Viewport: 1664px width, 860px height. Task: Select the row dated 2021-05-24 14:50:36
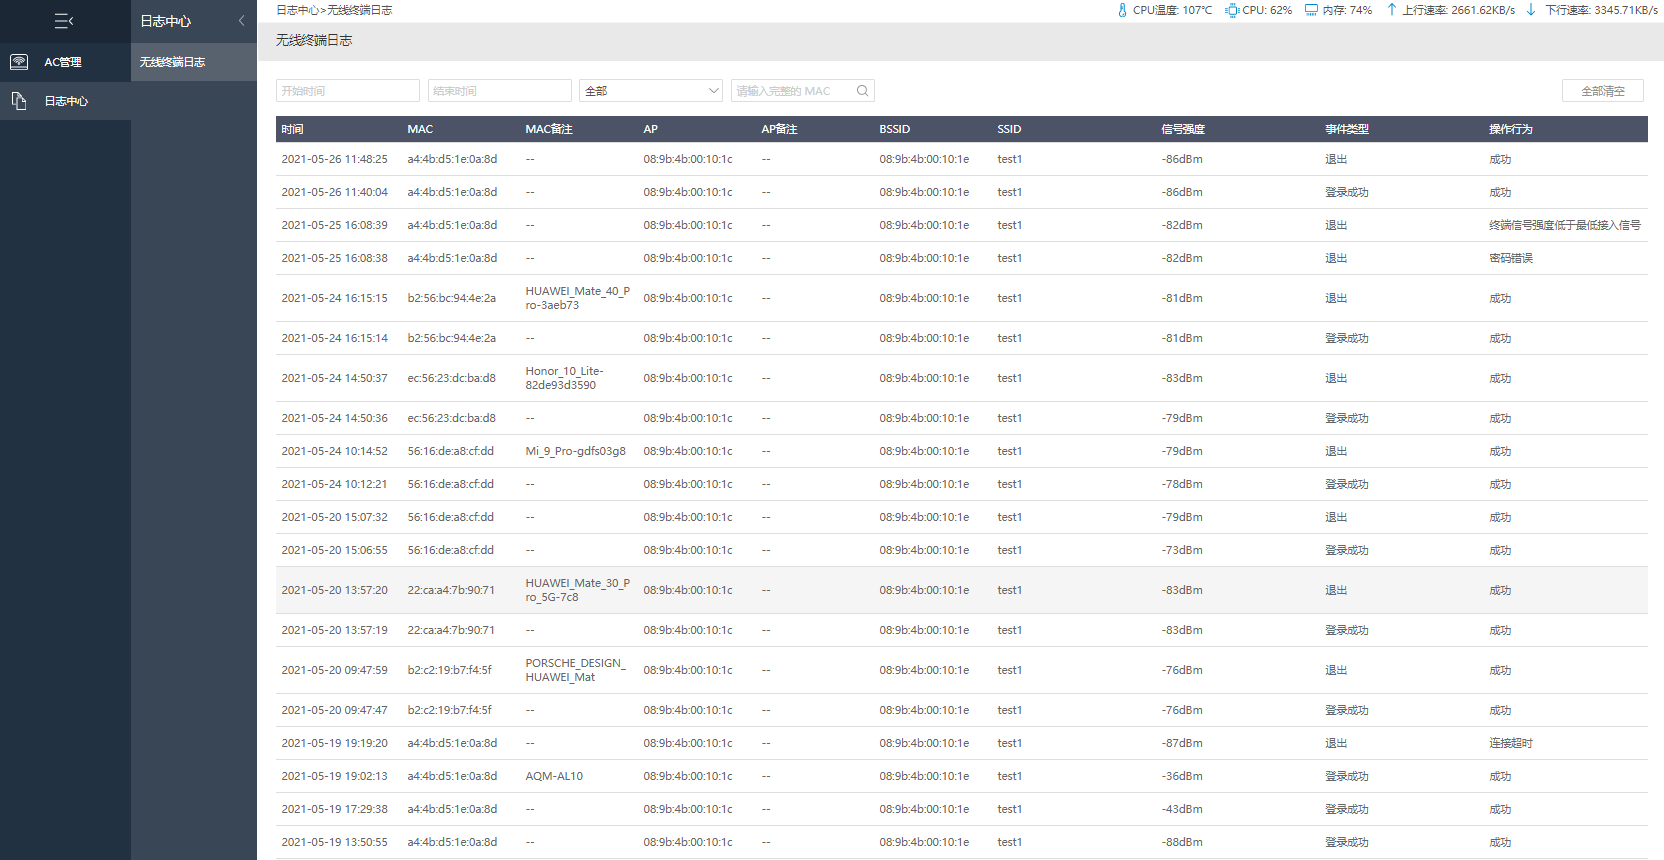(962, 418)
